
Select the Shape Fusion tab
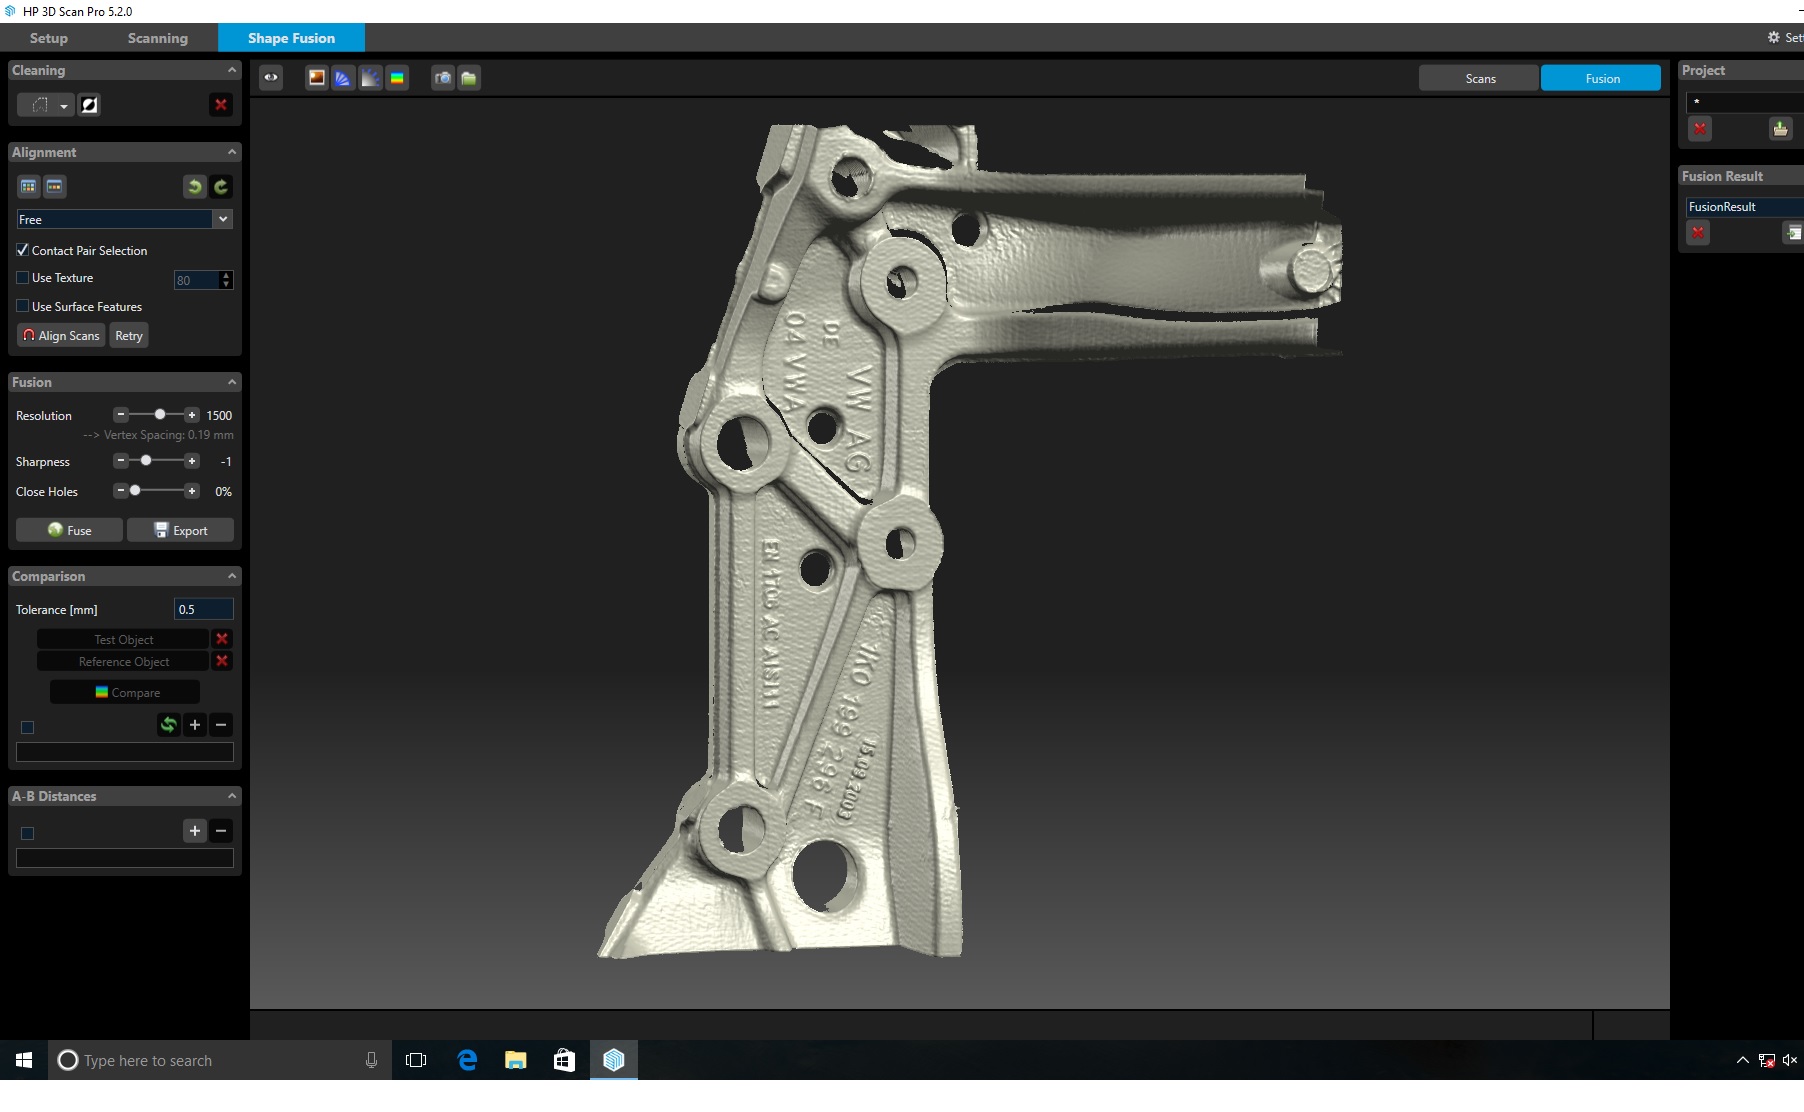tap(292, 38)
